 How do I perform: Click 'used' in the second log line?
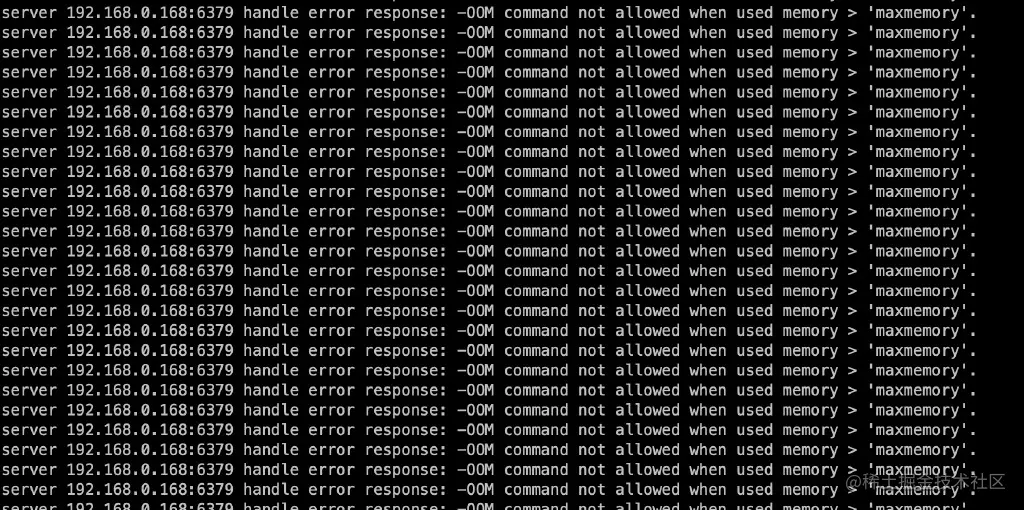pos(754,33)
